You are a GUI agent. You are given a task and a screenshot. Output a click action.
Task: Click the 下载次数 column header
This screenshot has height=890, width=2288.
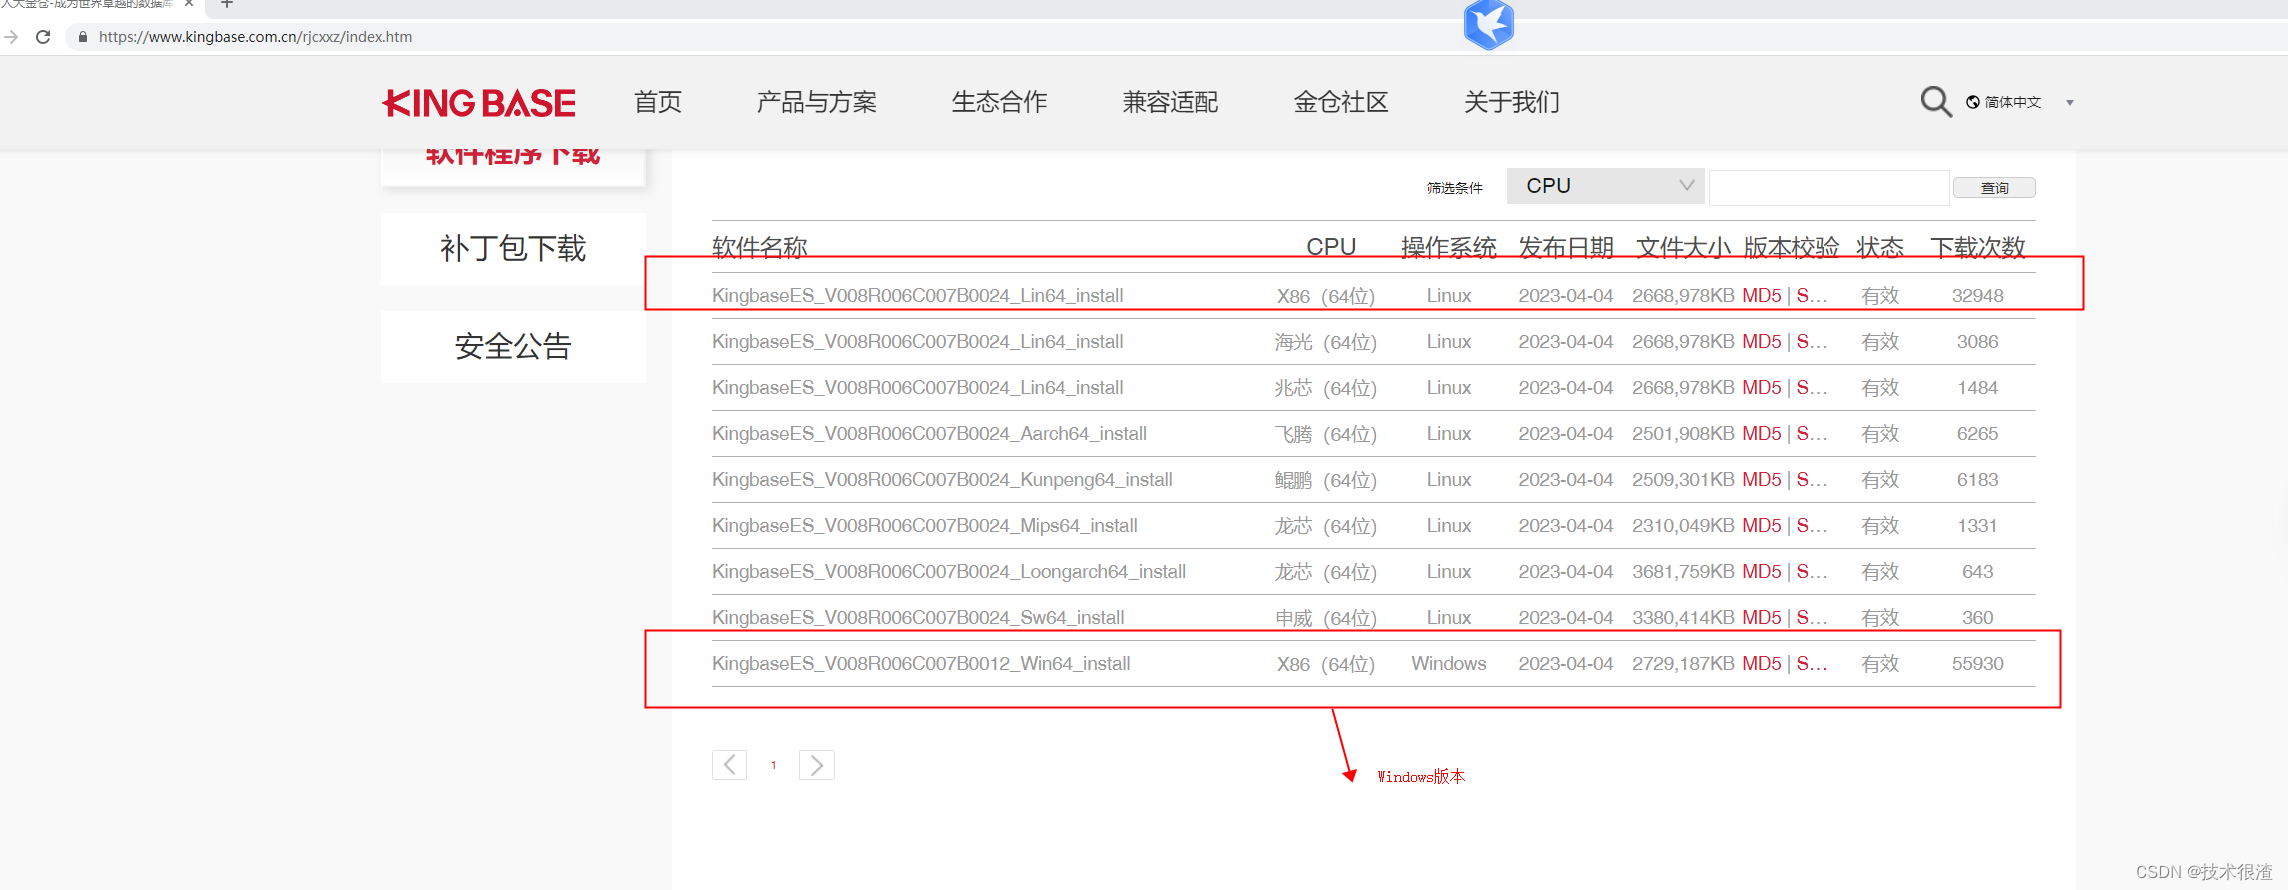click(1977, 247)
